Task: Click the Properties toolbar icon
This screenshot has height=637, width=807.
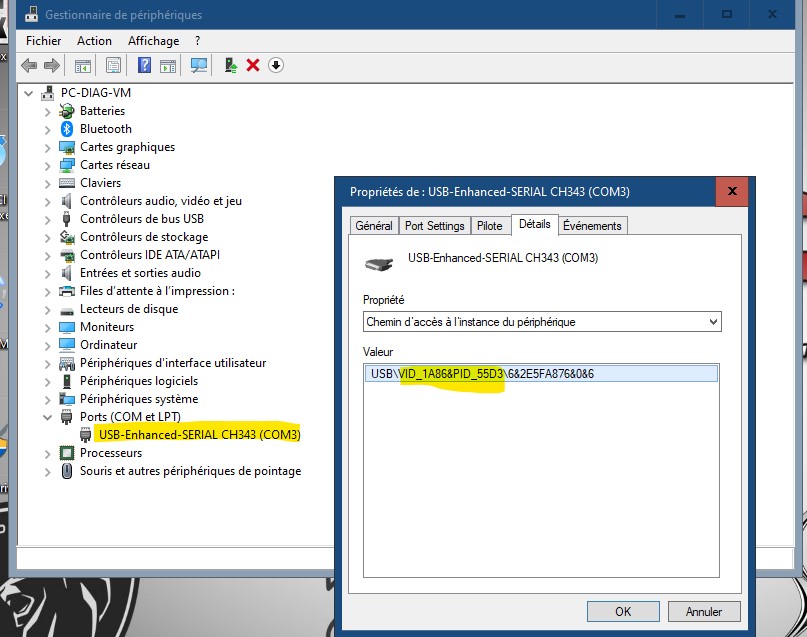Action: [x=113, y=65]
